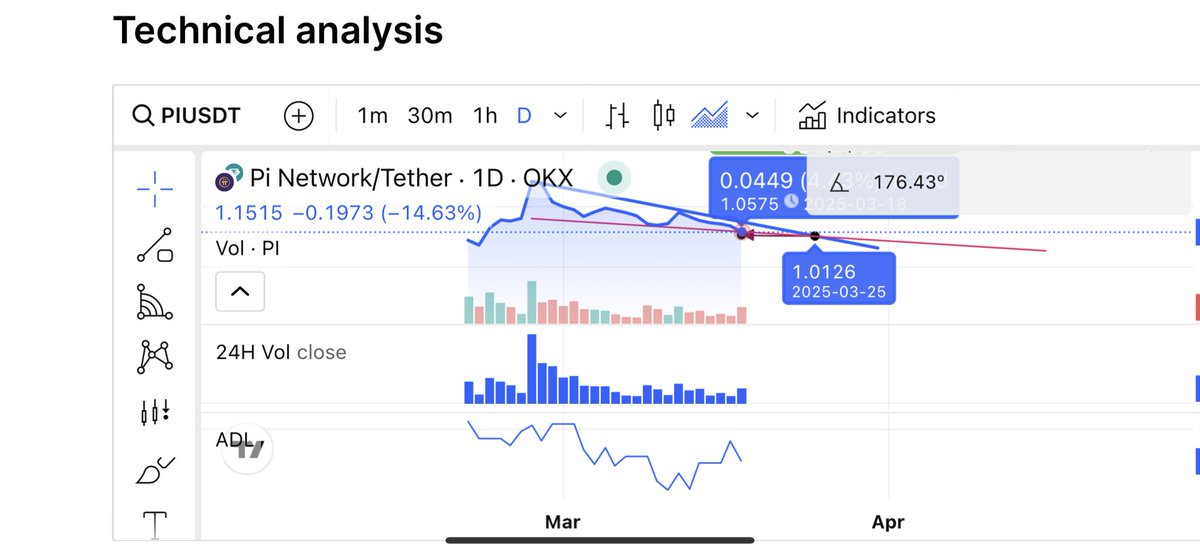
Task: Select the Text annotation tool
Action: pos(154,523)
